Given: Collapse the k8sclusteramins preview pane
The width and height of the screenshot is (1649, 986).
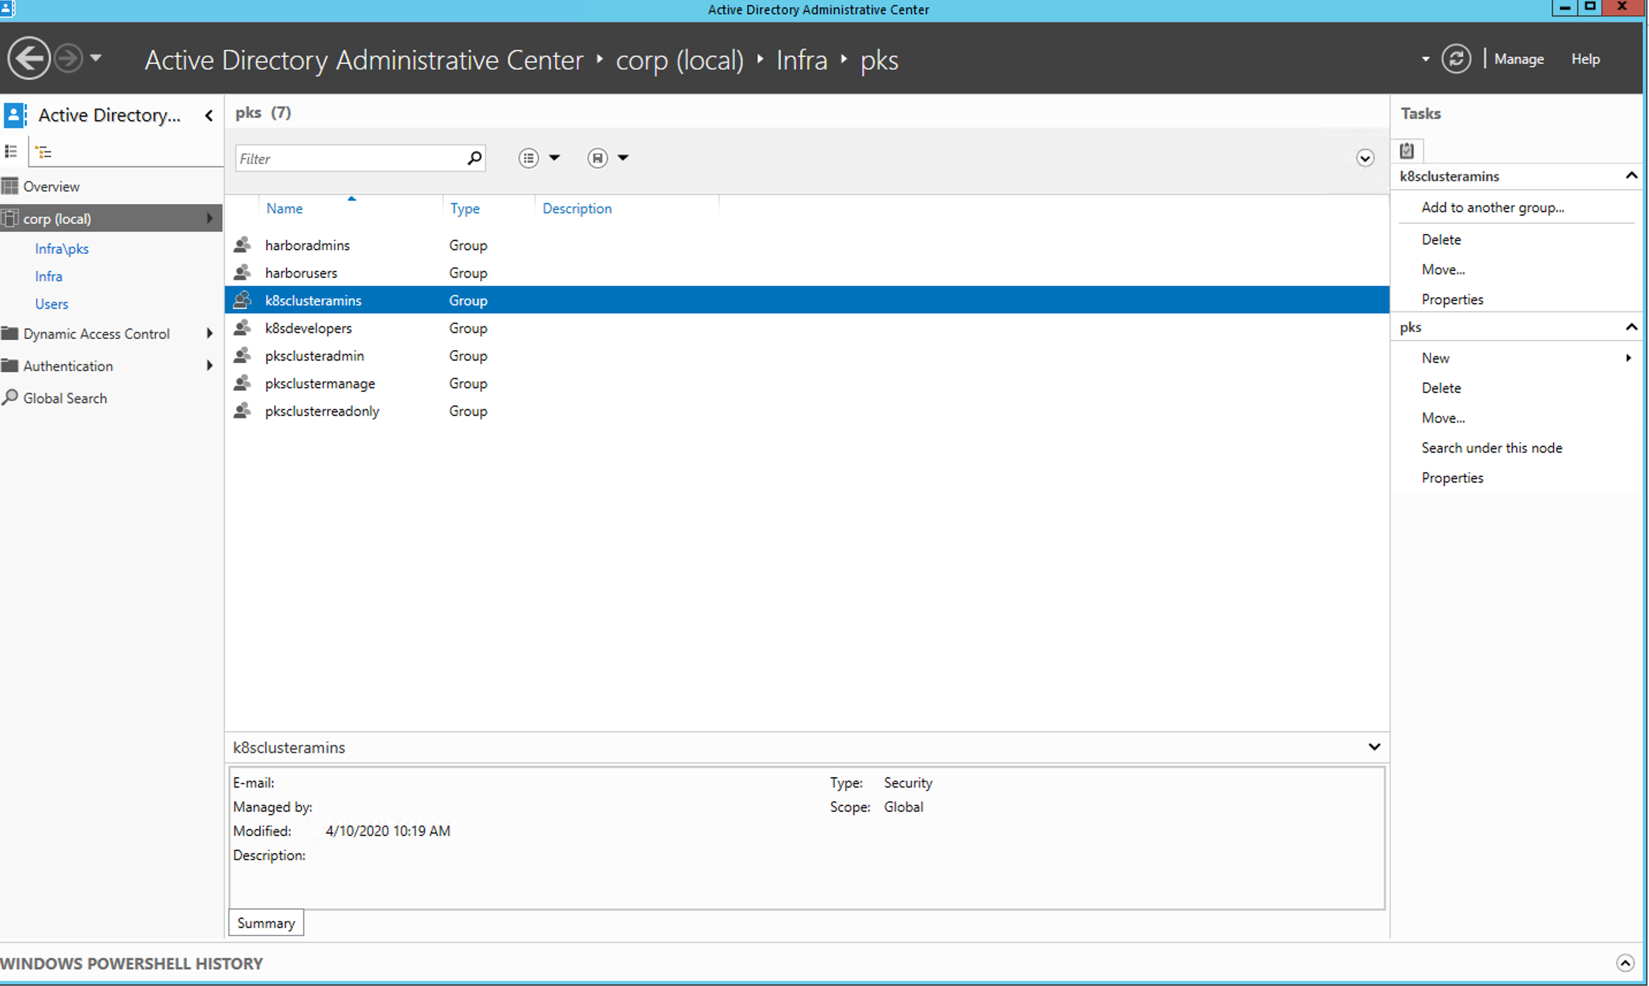Looking at the screenshot, I should click(x=1374, y=747).
